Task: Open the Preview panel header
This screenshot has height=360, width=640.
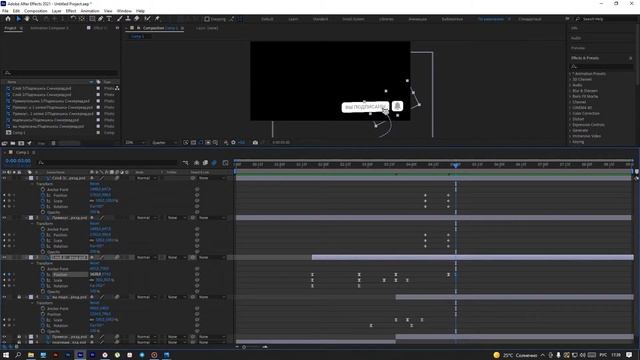Action: click(x=578, y=48)
